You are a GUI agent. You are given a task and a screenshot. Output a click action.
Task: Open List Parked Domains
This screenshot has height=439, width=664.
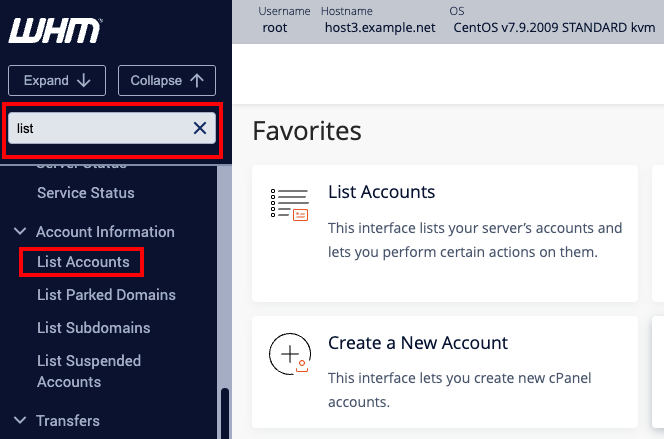tap(106, 295)
